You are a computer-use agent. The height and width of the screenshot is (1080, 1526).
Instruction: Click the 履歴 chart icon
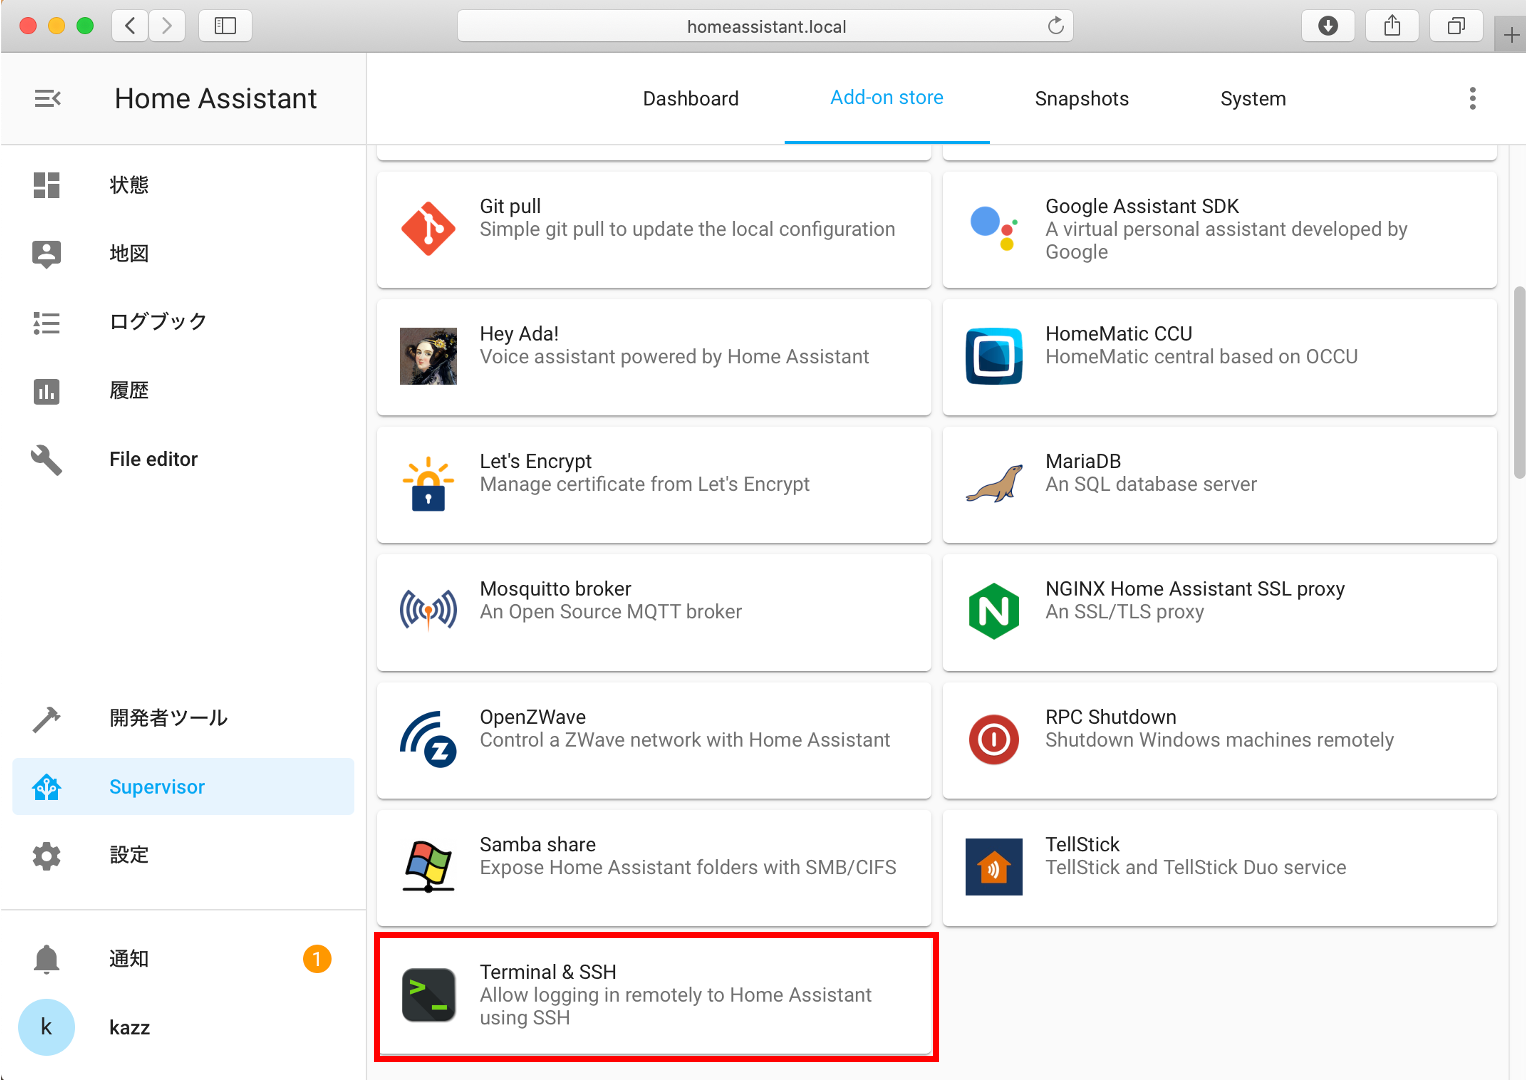pyautogui.click(x=47, y=391)
